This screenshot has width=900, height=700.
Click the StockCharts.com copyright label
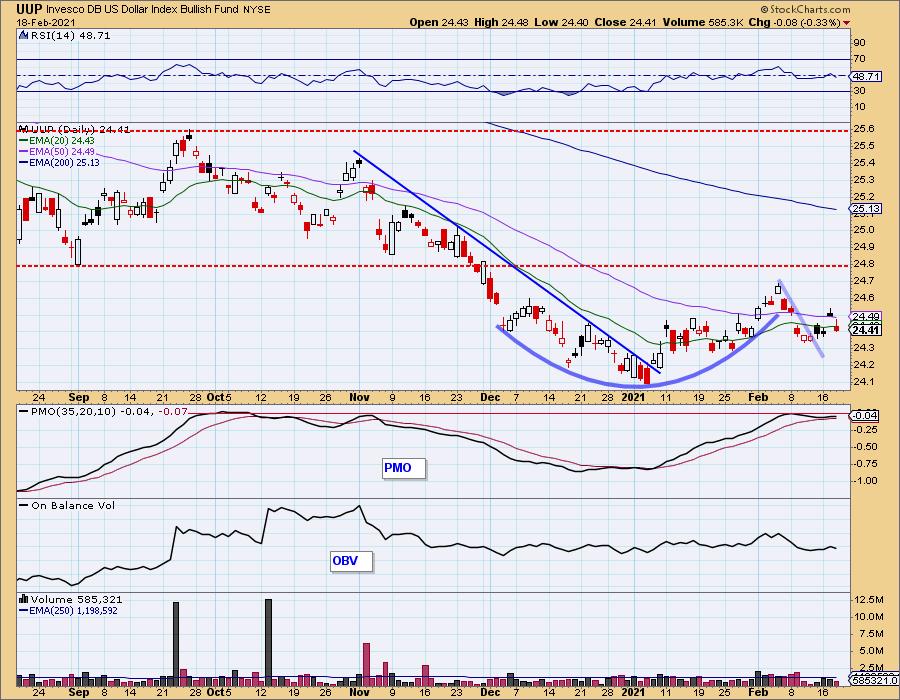tap(805, 9)
